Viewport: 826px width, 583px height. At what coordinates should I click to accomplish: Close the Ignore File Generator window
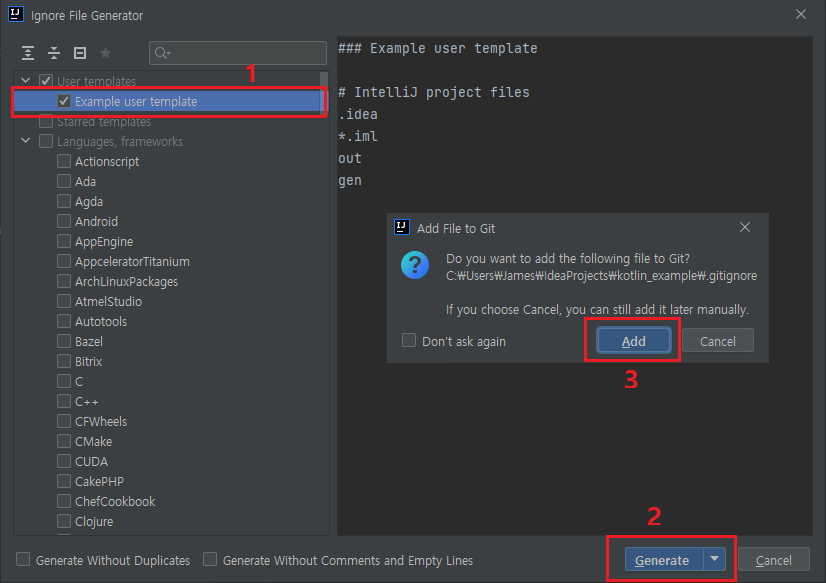[x=801, y=14]
